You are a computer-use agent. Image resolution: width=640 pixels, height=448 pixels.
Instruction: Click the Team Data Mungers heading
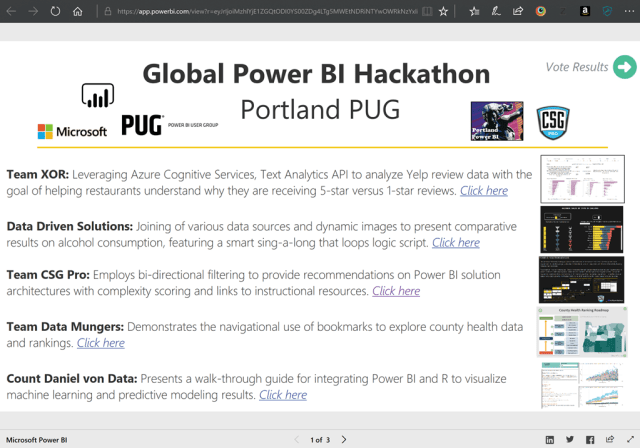pyautogui.click(x=65, y=327)
